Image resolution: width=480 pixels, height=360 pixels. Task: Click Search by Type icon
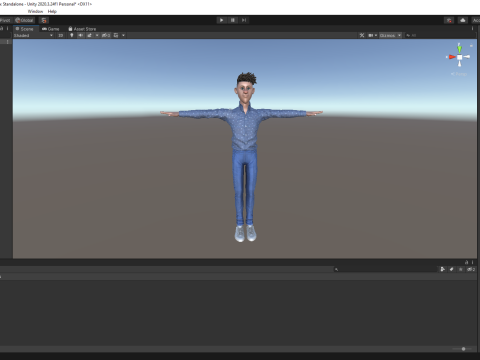click(x=443, y=269)
